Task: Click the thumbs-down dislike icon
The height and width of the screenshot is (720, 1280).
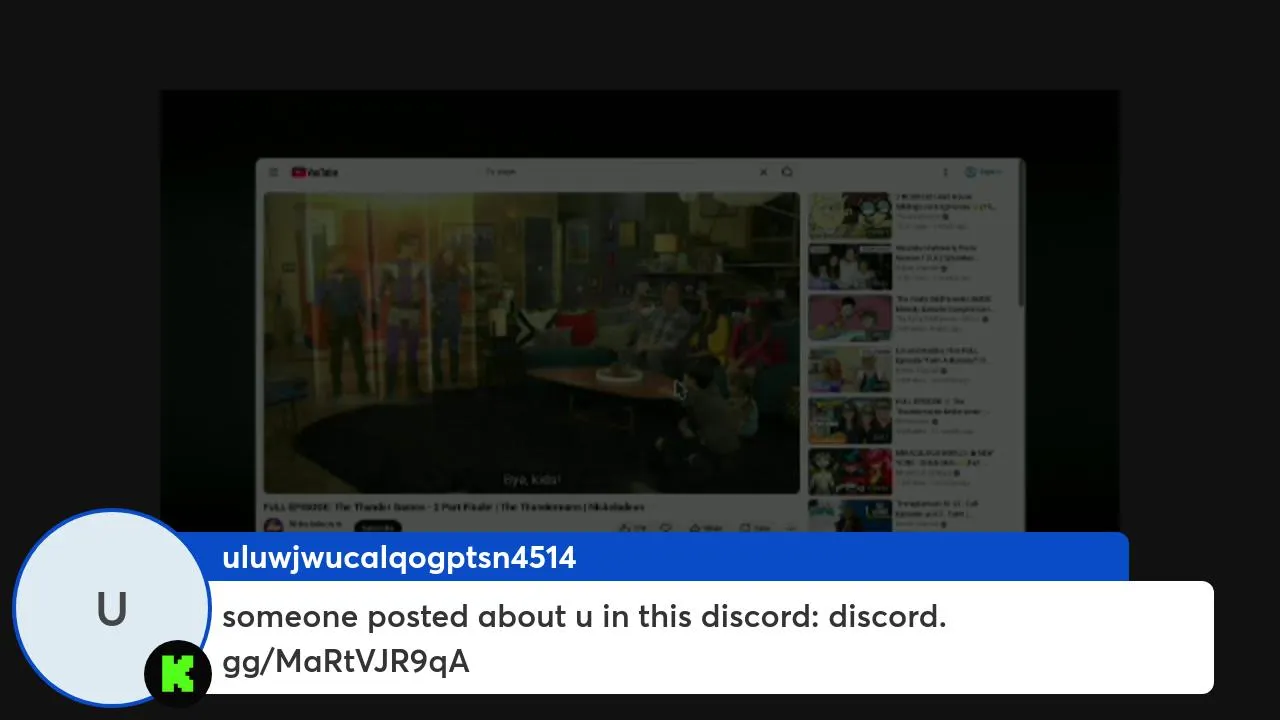Action: click(x=666, y=527)
